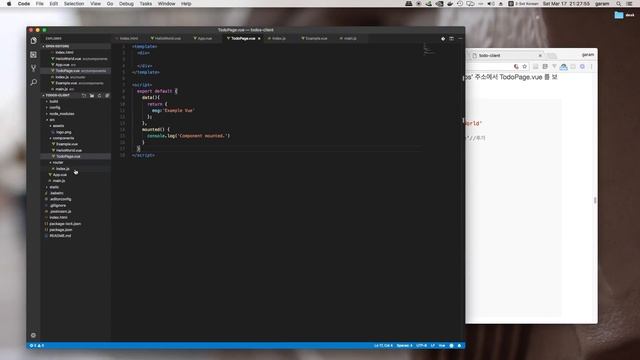This screenshot has width=640, height=360.
Task: Expand the config folder
Action: (x=54, y=107)
